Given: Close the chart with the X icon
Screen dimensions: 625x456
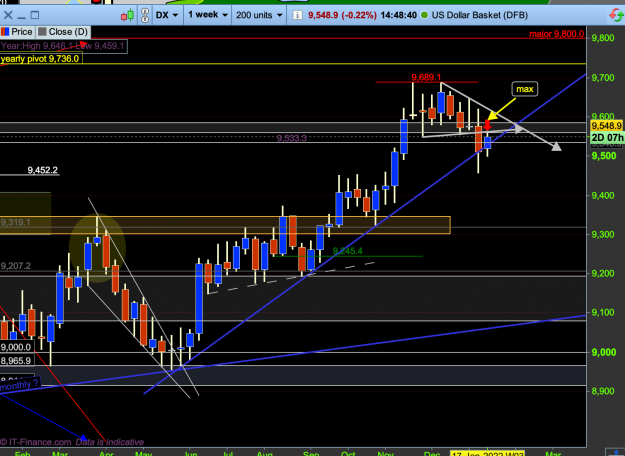Looking at the screenshot, I should (x=8, y=15).
